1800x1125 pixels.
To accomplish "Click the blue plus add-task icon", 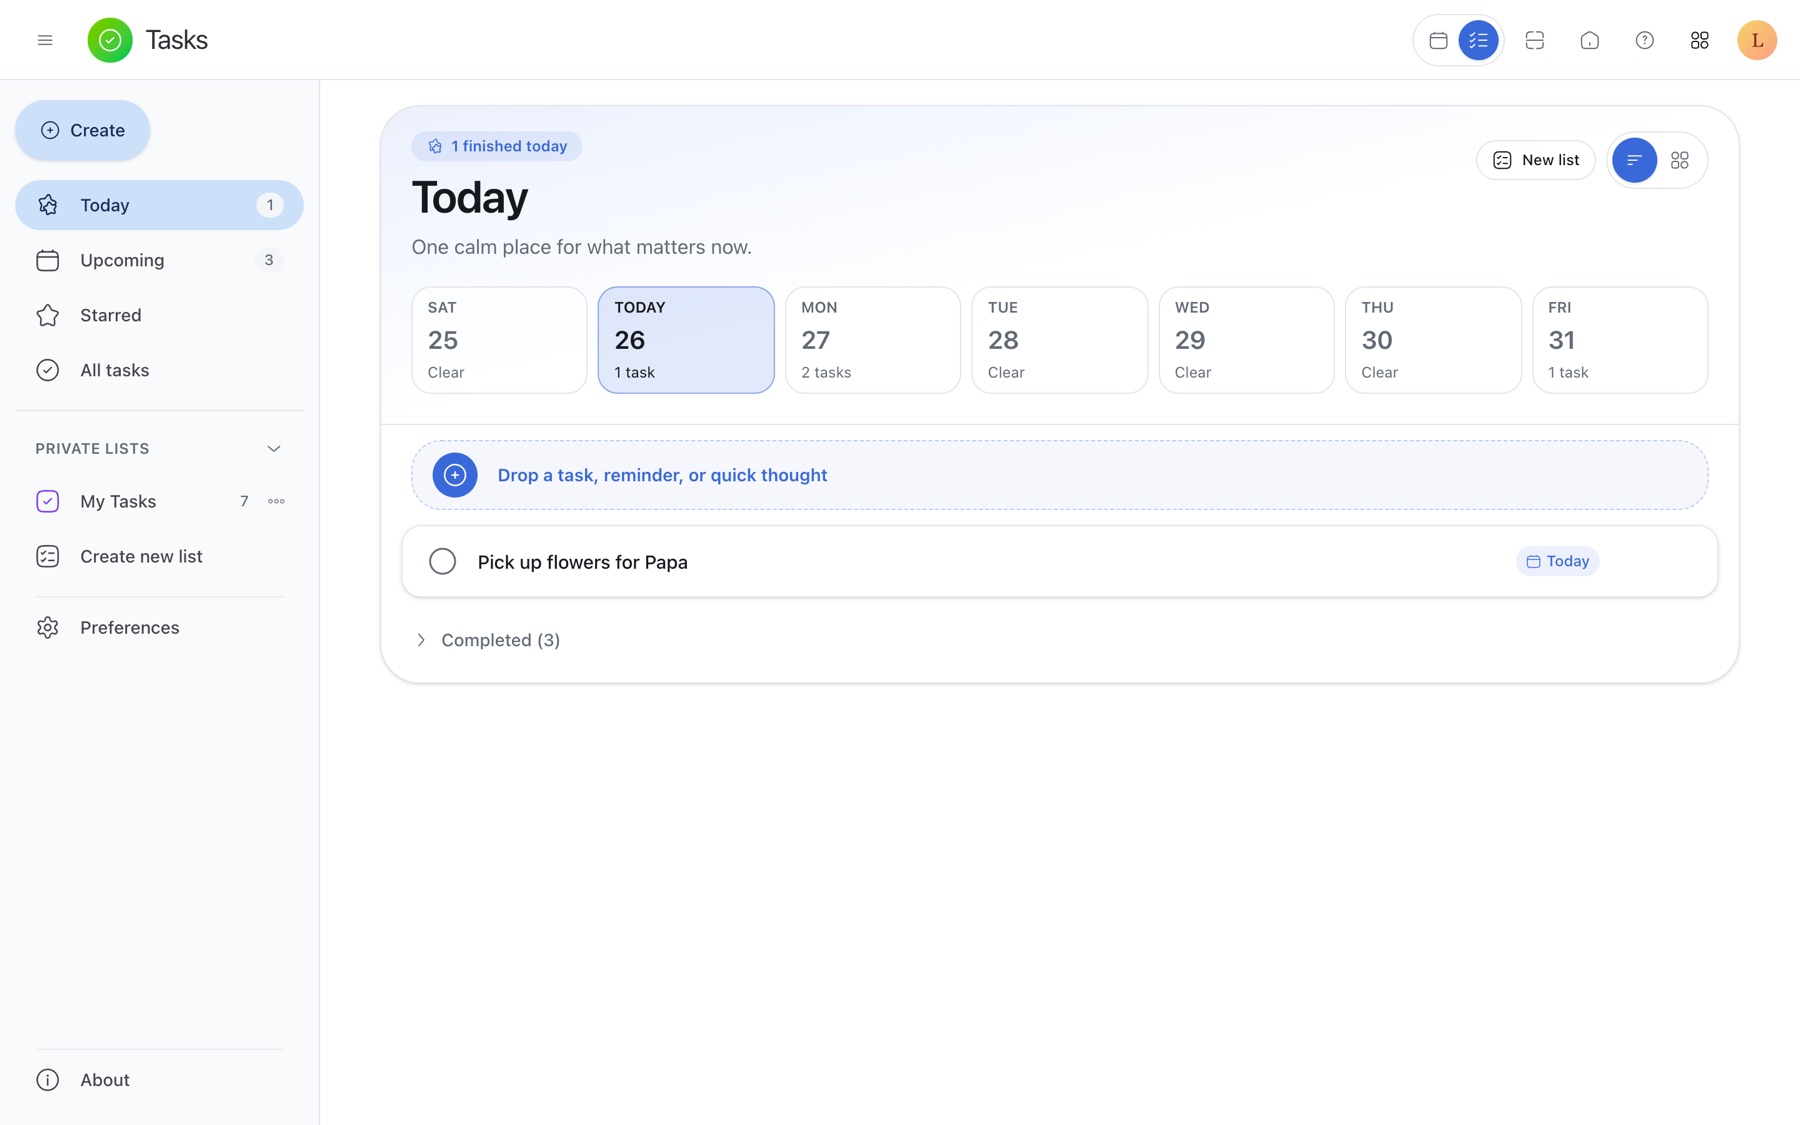I will [455, 475].
